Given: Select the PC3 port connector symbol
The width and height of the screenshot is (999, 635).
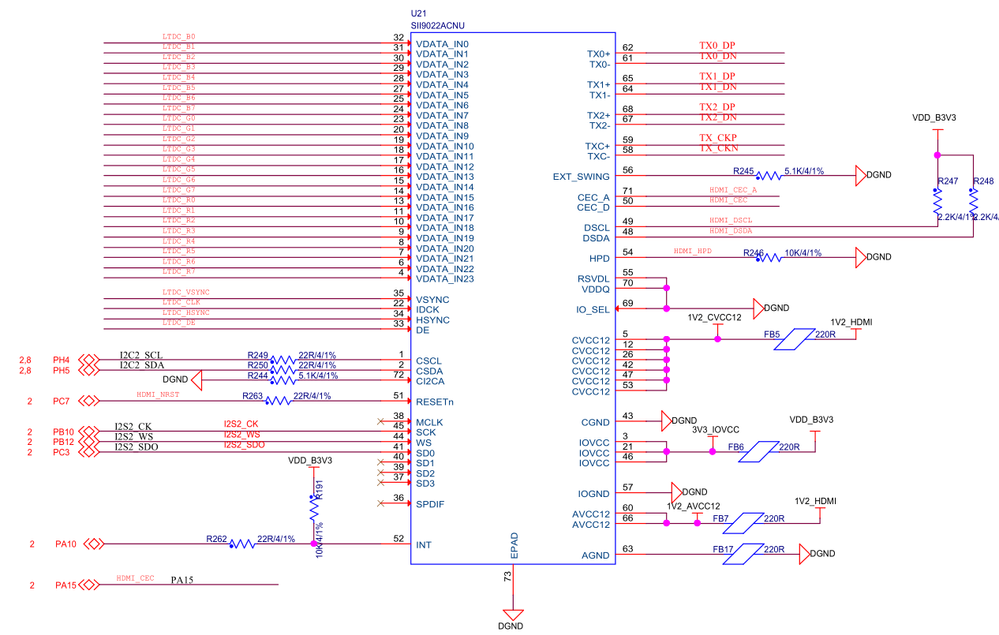Looking at the screenshot, I should point(89,452).
